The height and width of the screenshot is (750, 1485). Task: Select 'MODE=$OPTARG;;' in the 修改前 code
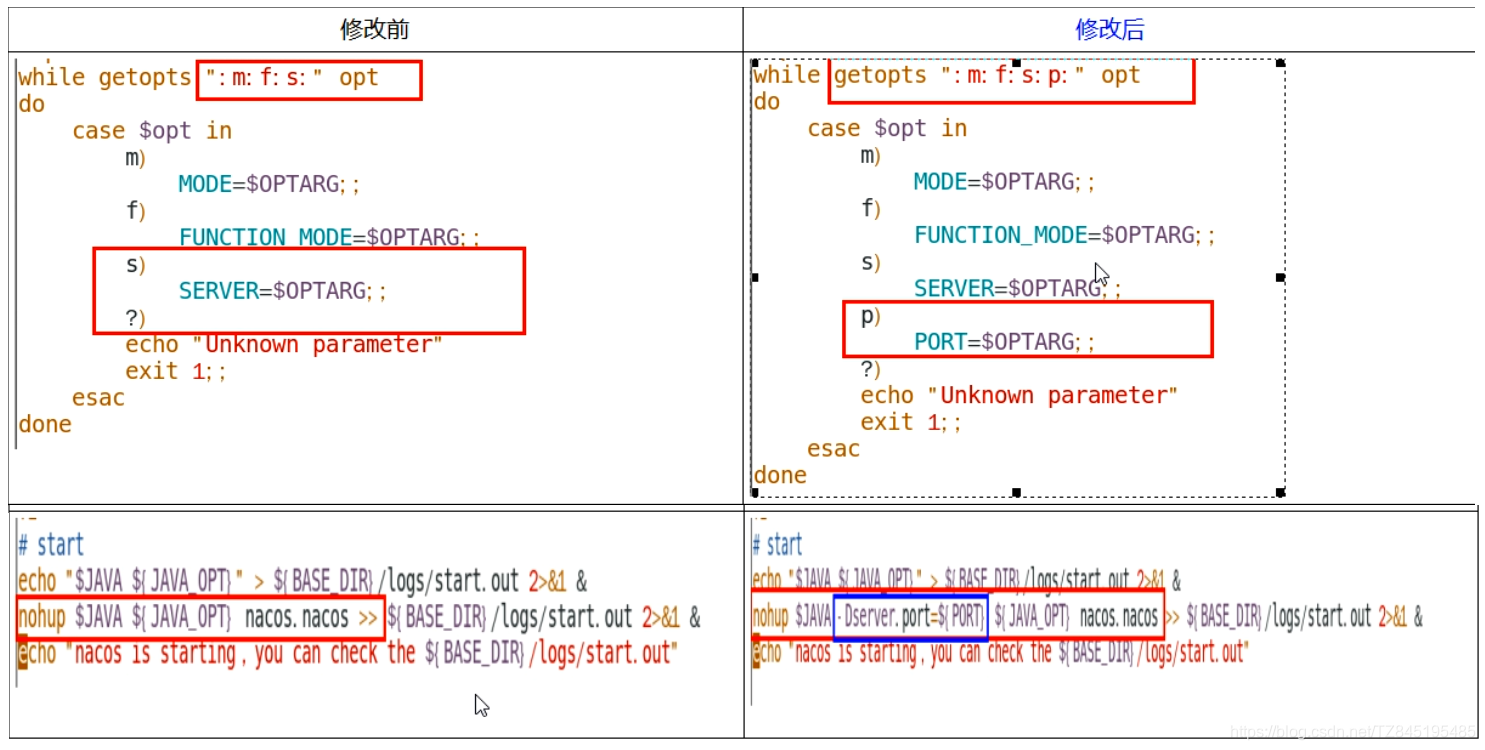pos(269,184)
